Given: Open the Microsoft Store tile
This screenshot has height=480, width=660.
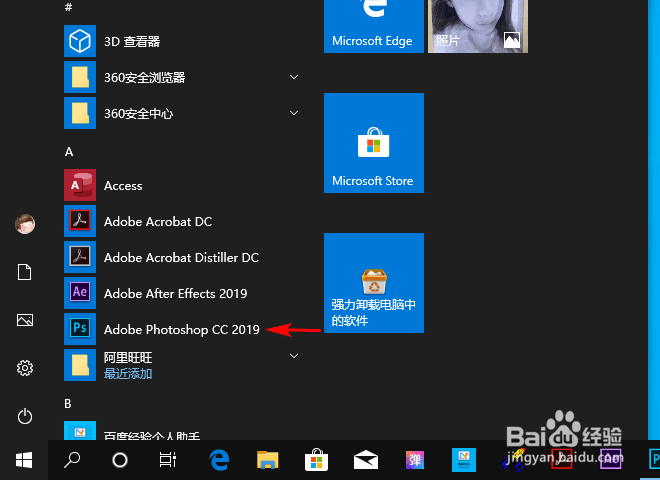Looking at the screenshot, I should click(x=374, y=143).
